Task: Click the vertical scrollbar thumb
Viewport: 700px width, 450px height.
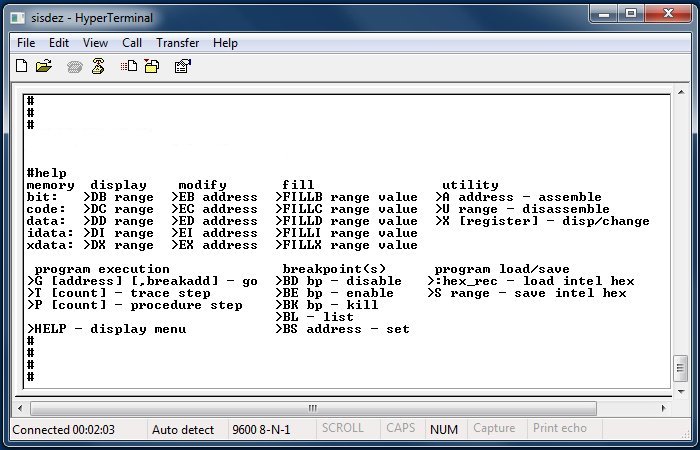Action: click(x=680, y=367)
